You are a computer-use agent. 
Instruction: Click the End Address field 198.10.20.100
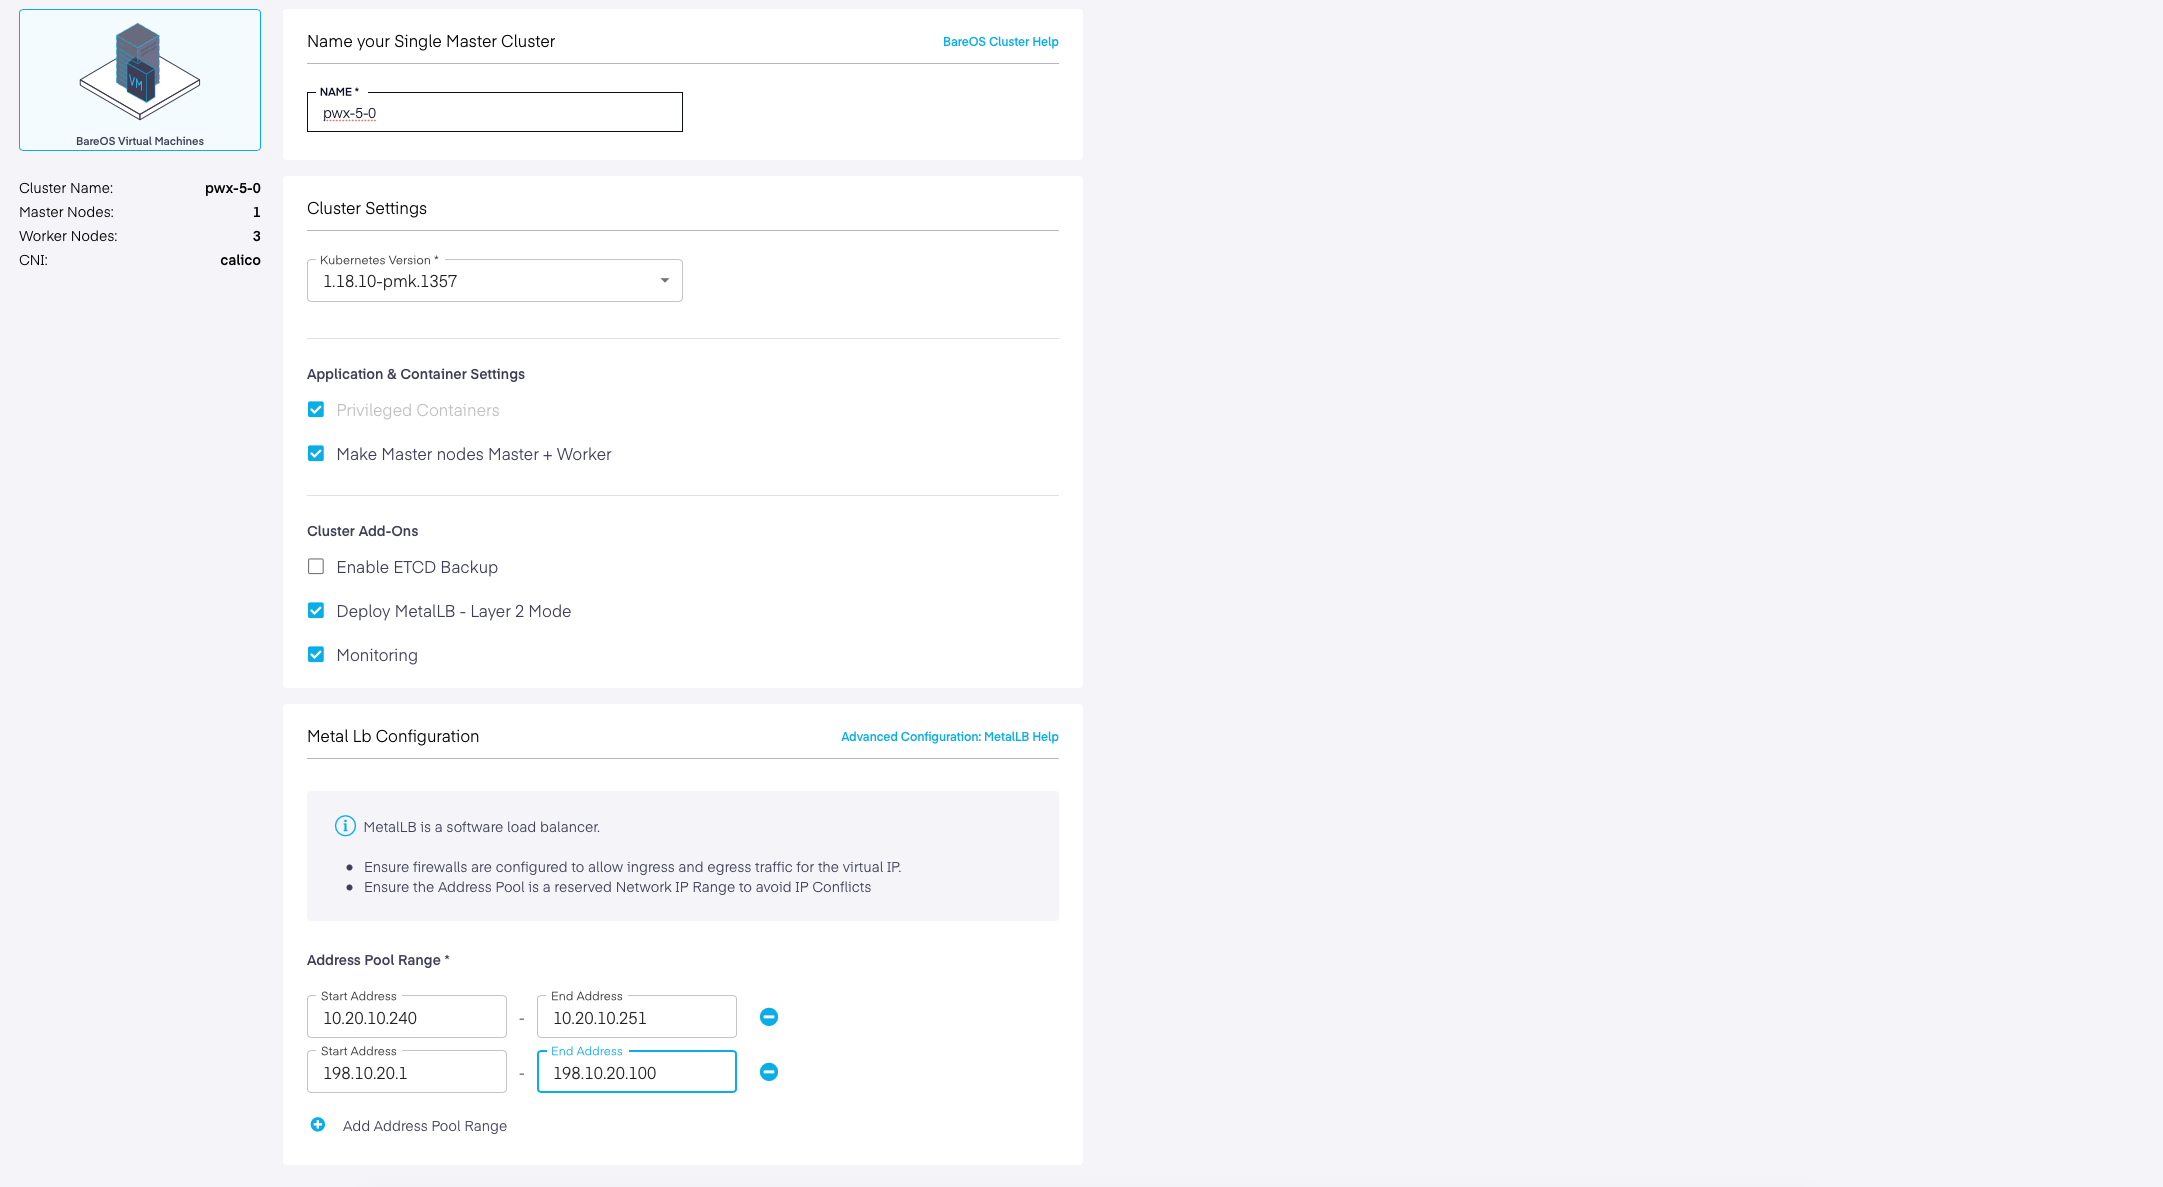(x=636, y=1073)
